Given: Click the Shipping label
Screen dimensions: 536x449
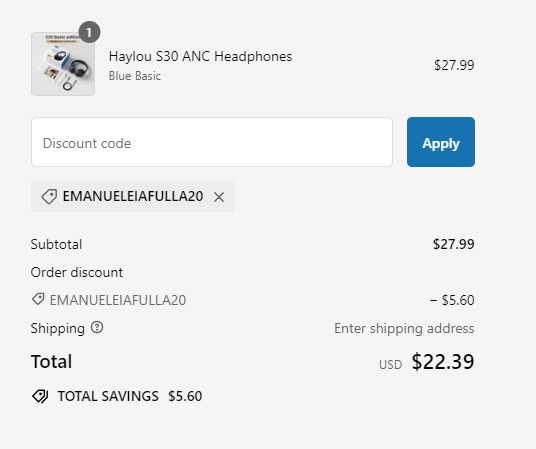Looking at the screenshot, I should point(58,328).
